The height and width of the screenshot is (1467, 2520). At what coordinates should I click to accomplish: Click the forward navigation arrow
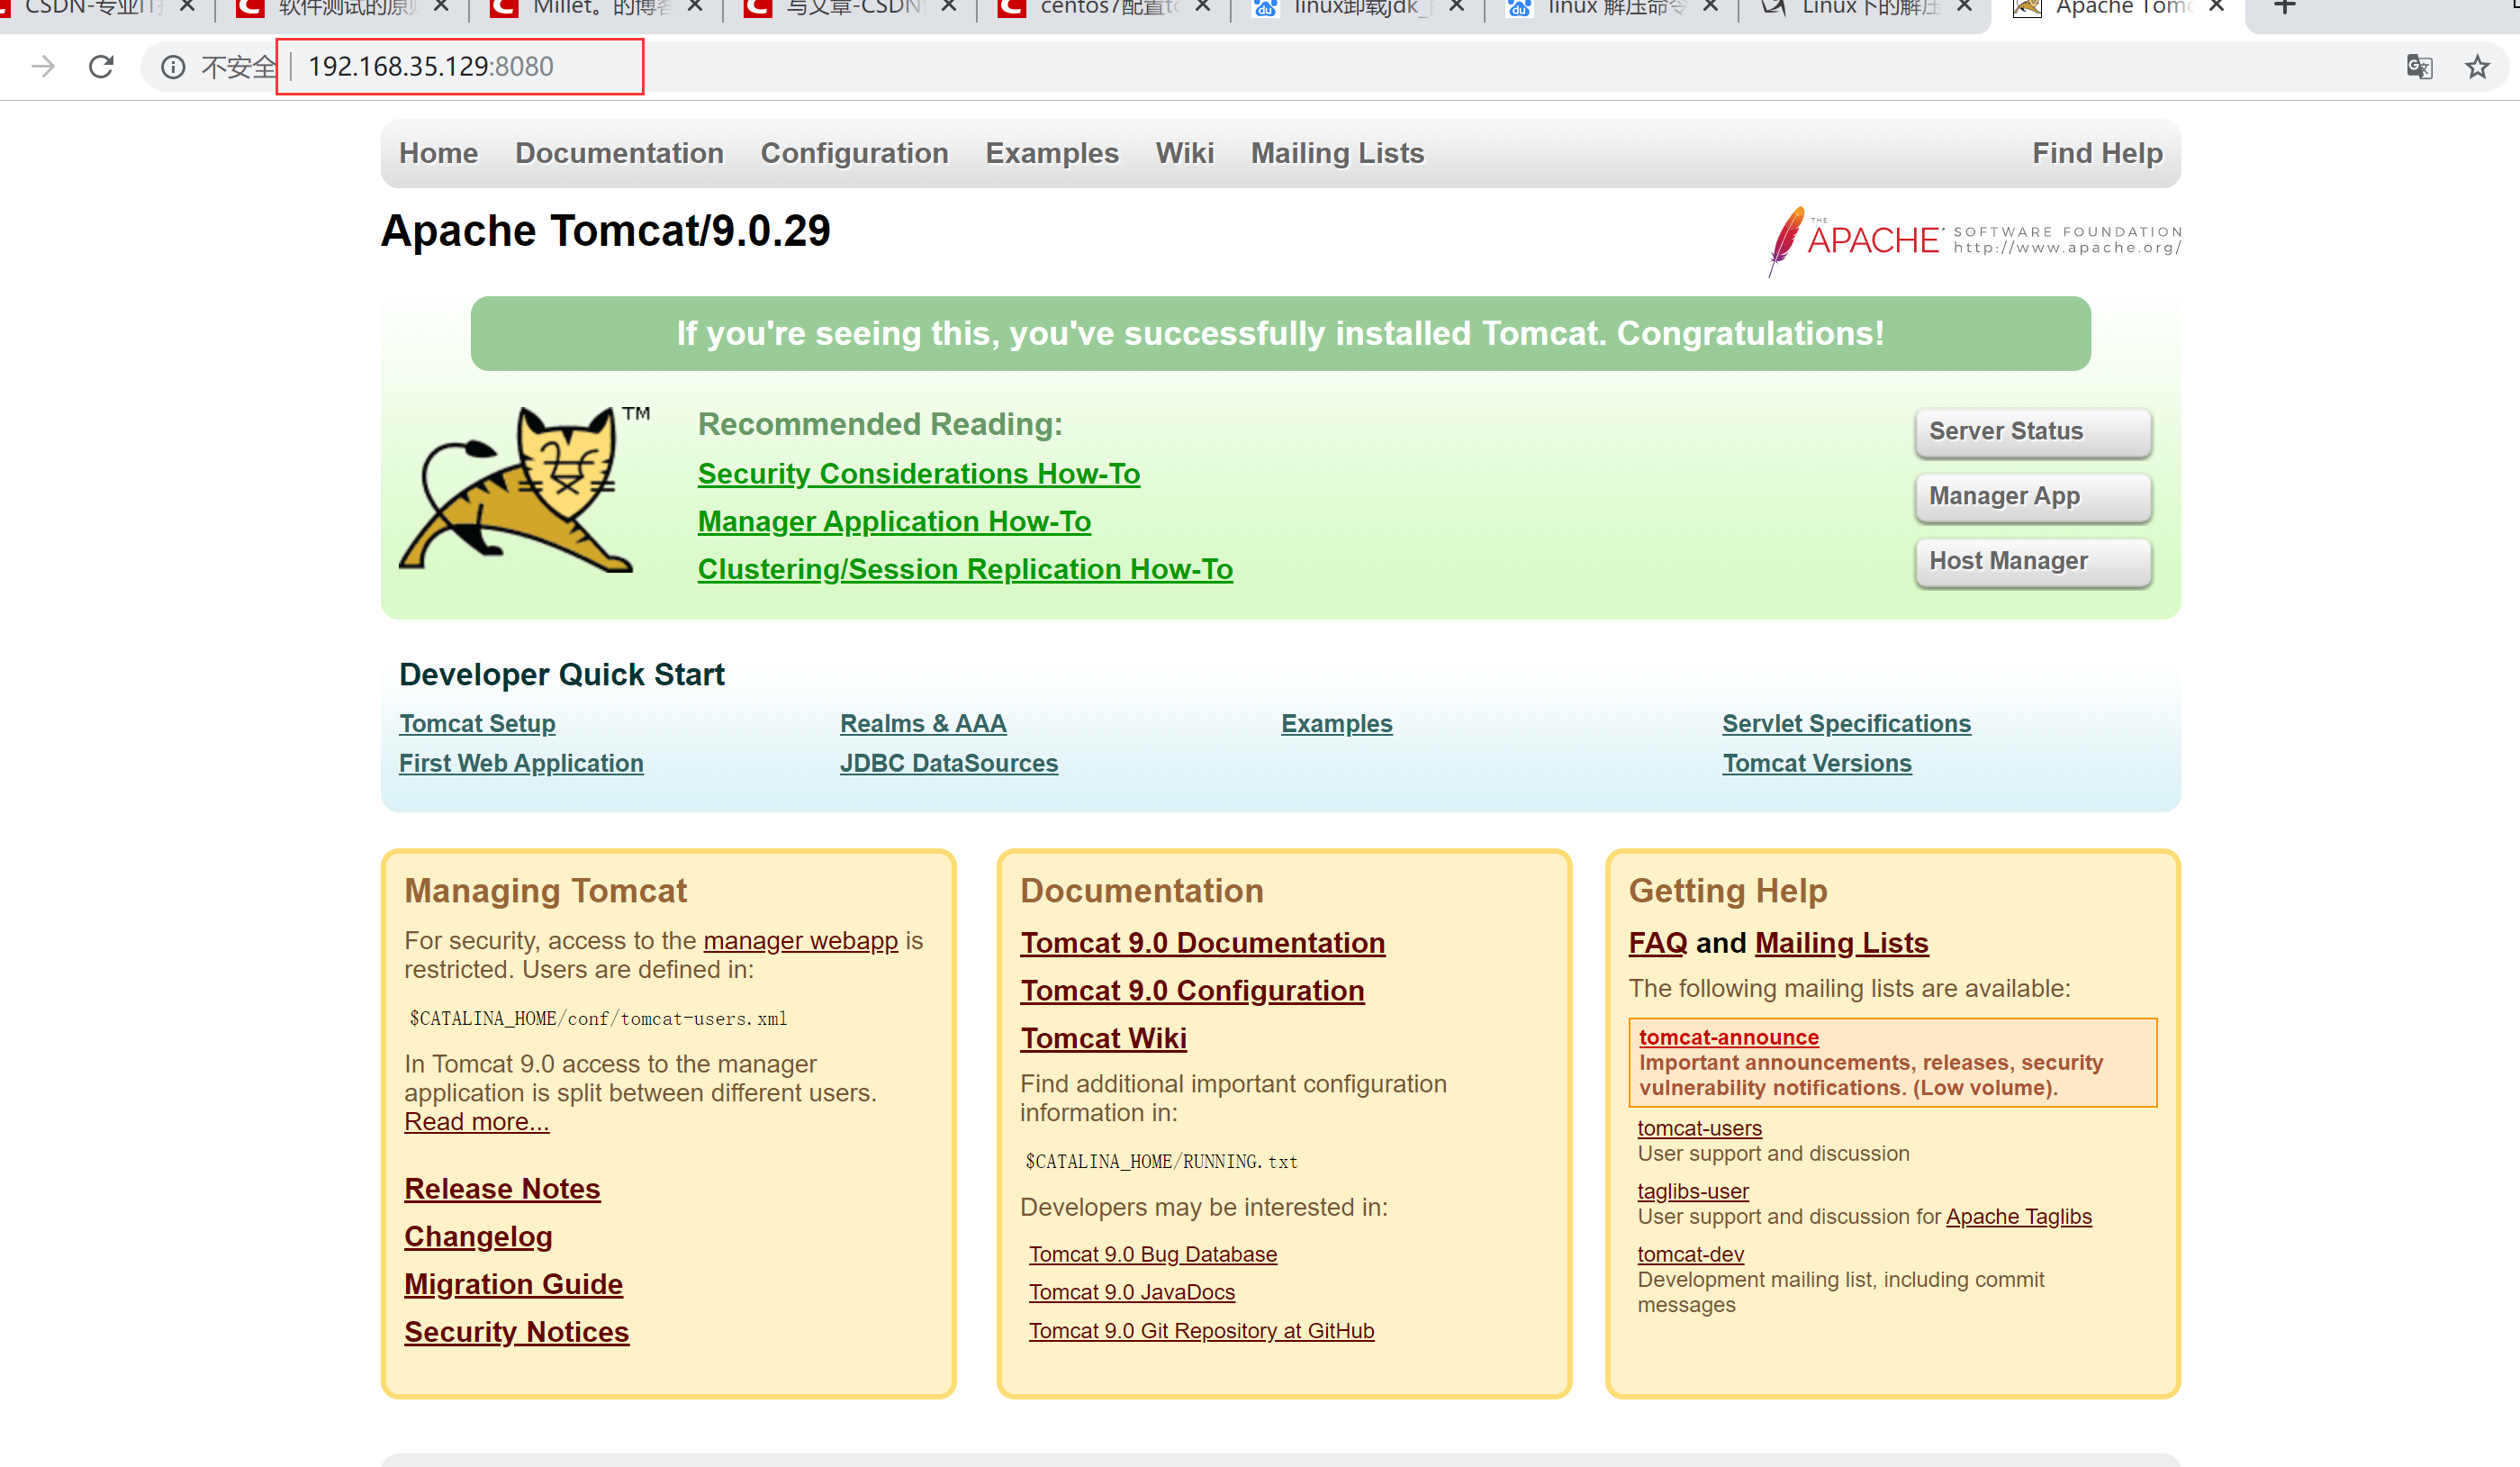[x=43, y=67]
